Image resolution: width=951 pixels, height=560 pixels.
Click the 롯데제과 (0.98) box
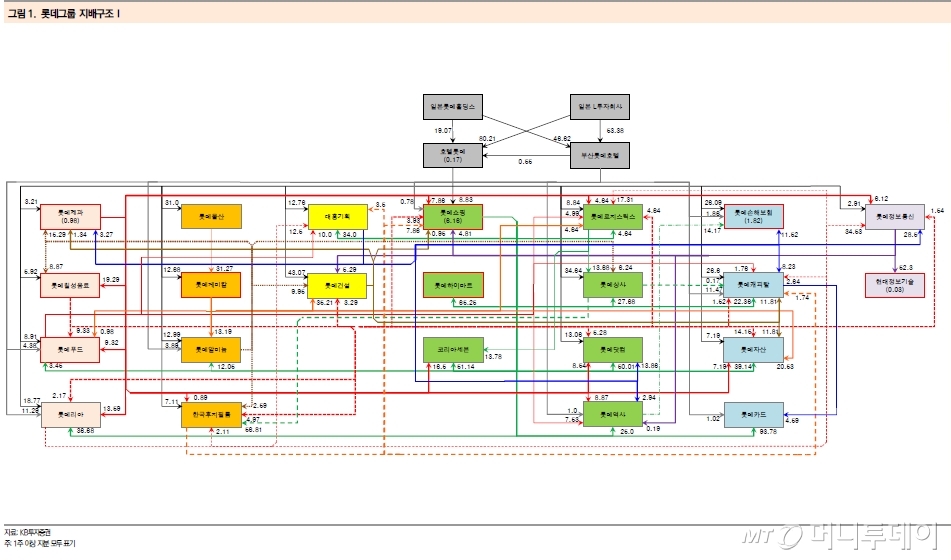coord(72,216)
